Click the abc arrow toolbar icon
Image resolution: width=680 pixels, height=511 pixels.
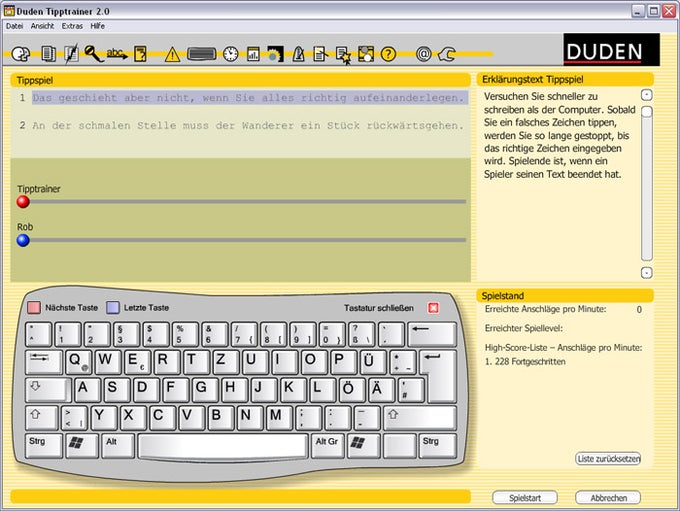(x=117, y=54)
